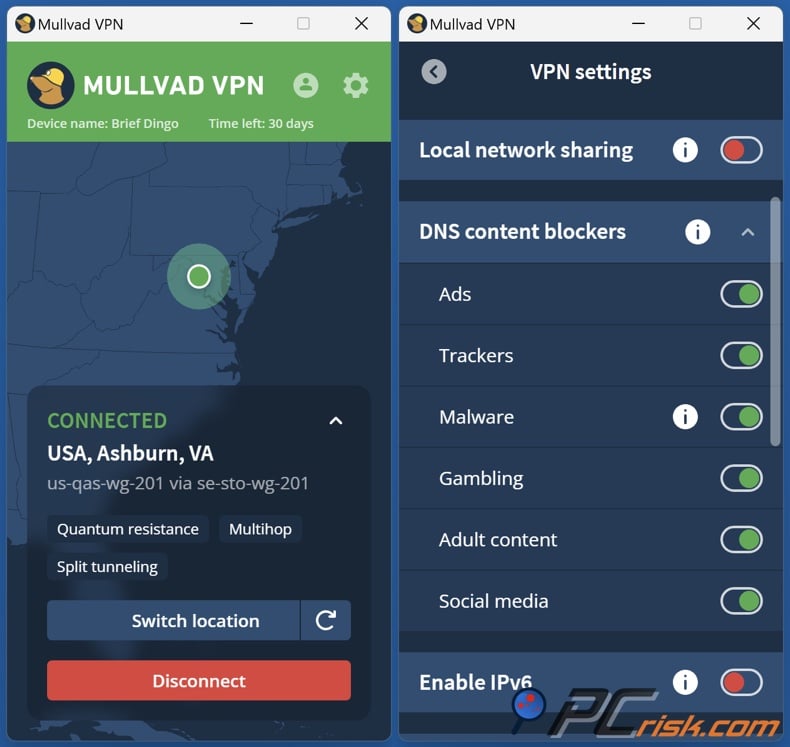This screenshot has height=747, width=790.
Task: Click Multihop feature chip
Action: point(260,529)
